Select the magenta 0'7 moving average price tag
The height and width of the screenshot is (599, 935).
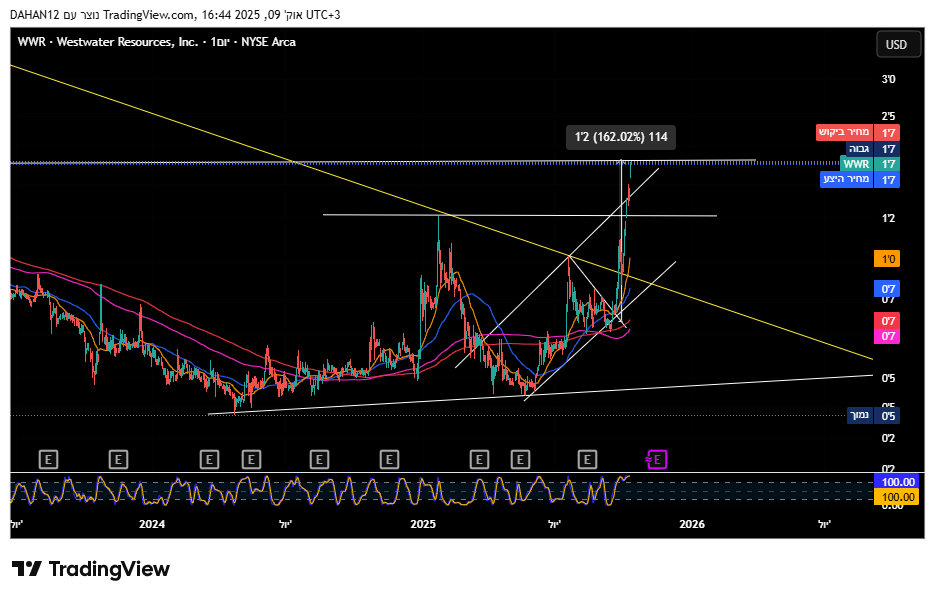pos(887,337)
